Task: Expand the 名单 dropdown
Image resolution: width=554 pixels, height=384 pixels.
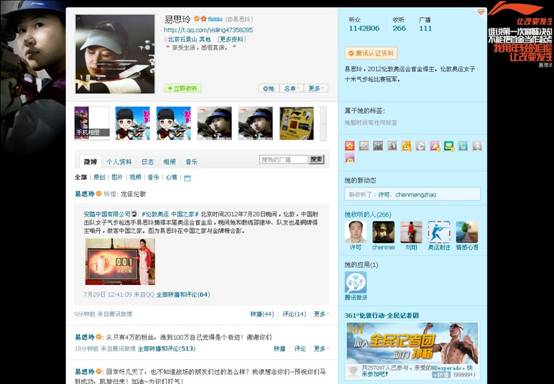Action: [x=292, y=88]
